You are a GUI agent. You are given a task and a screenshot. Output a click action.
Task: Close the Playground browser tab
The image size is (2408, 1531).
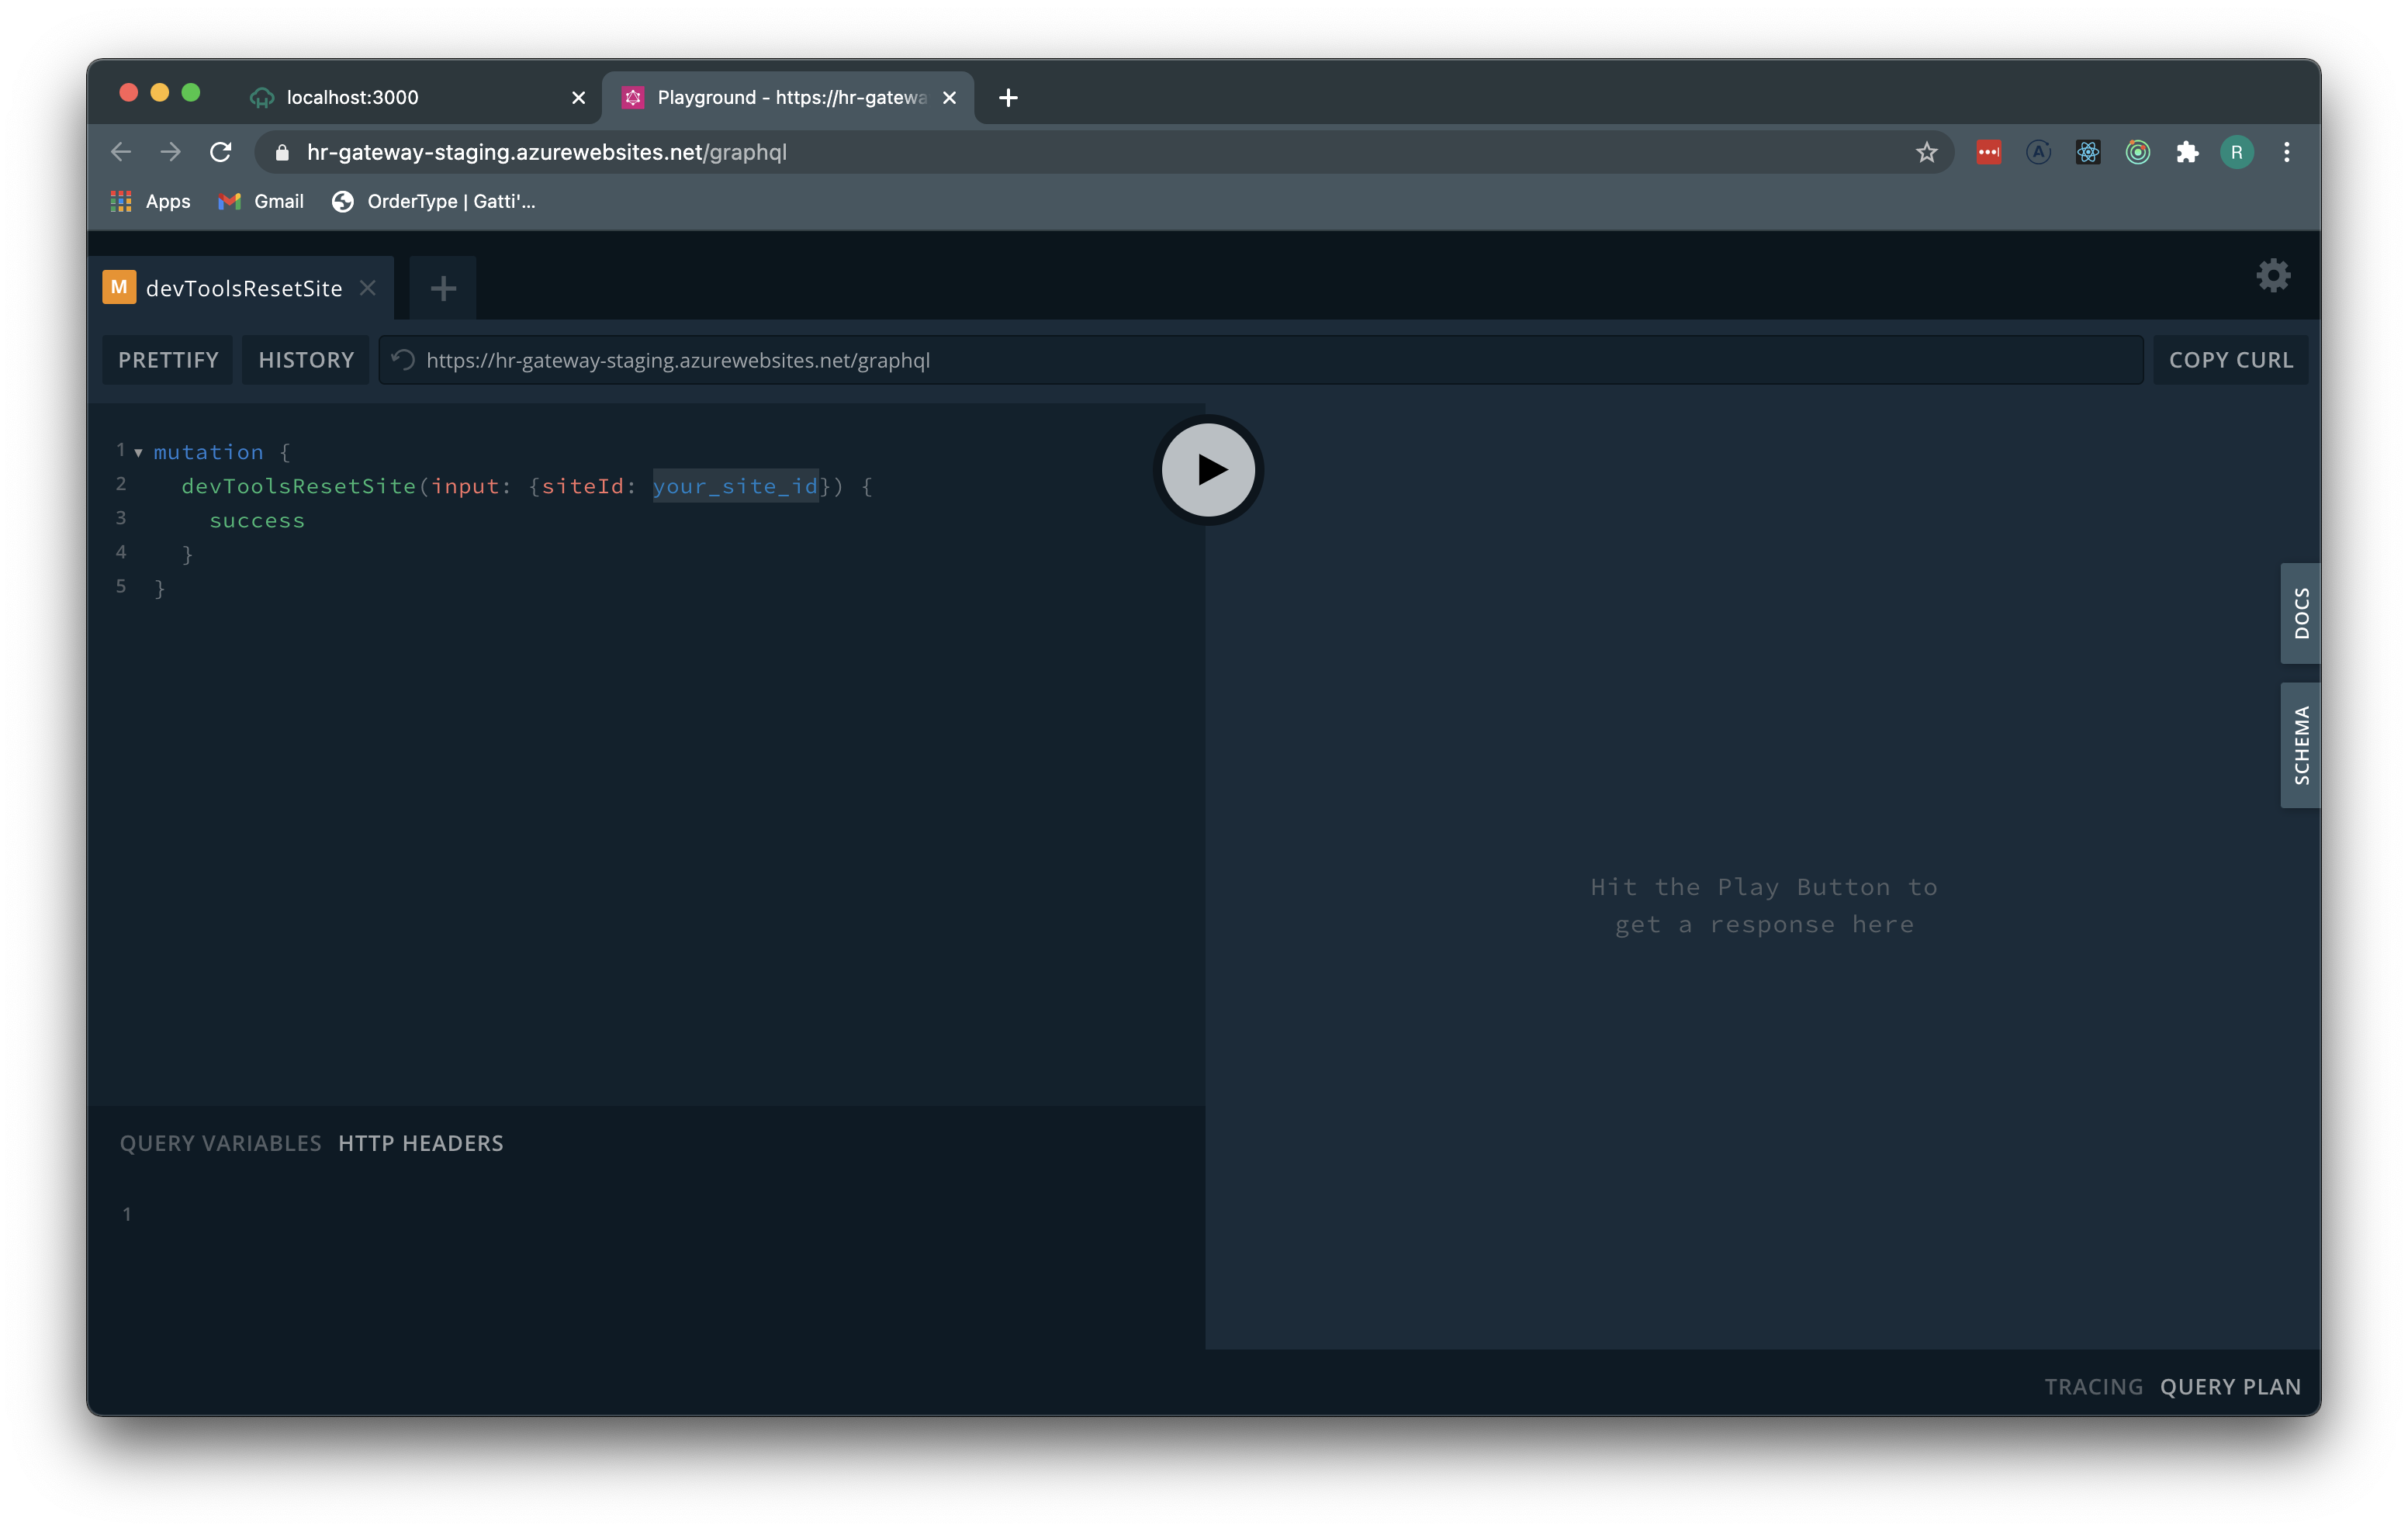click(x=949, y=97)
